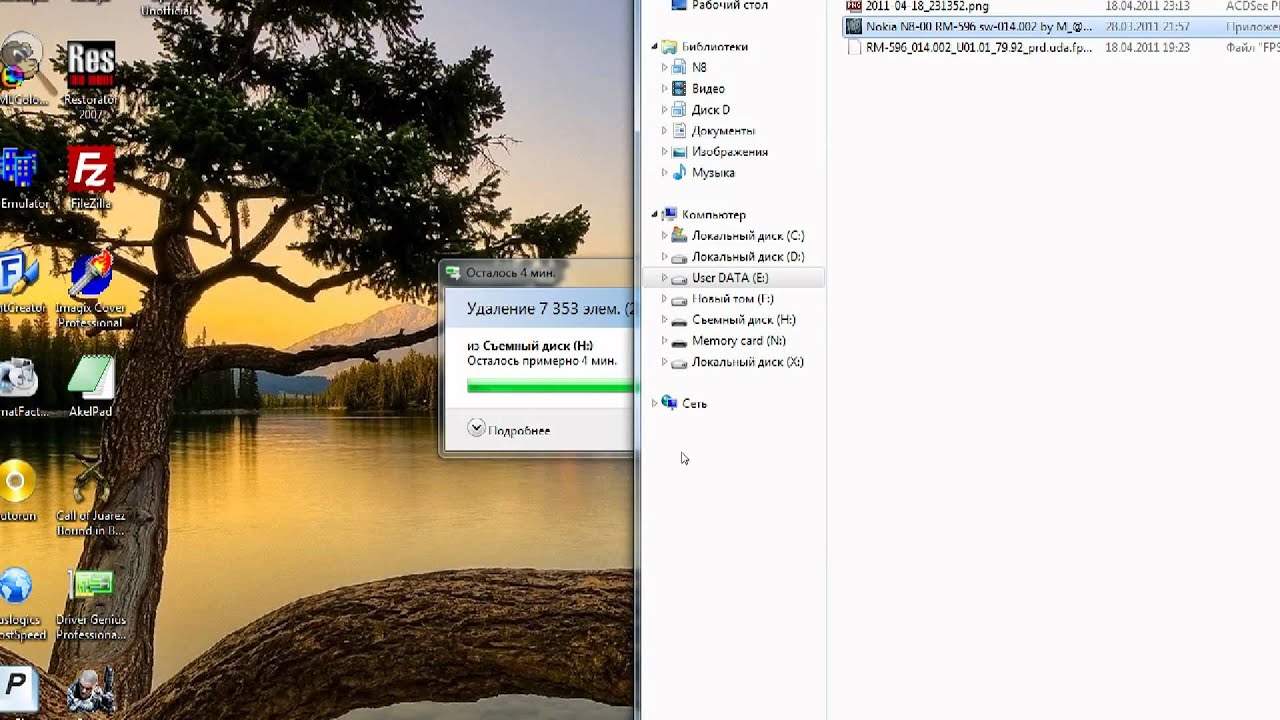Click the date 18.04.2011 23:13
This screenshot has height=720, width=1280.
click(1147, 6)
